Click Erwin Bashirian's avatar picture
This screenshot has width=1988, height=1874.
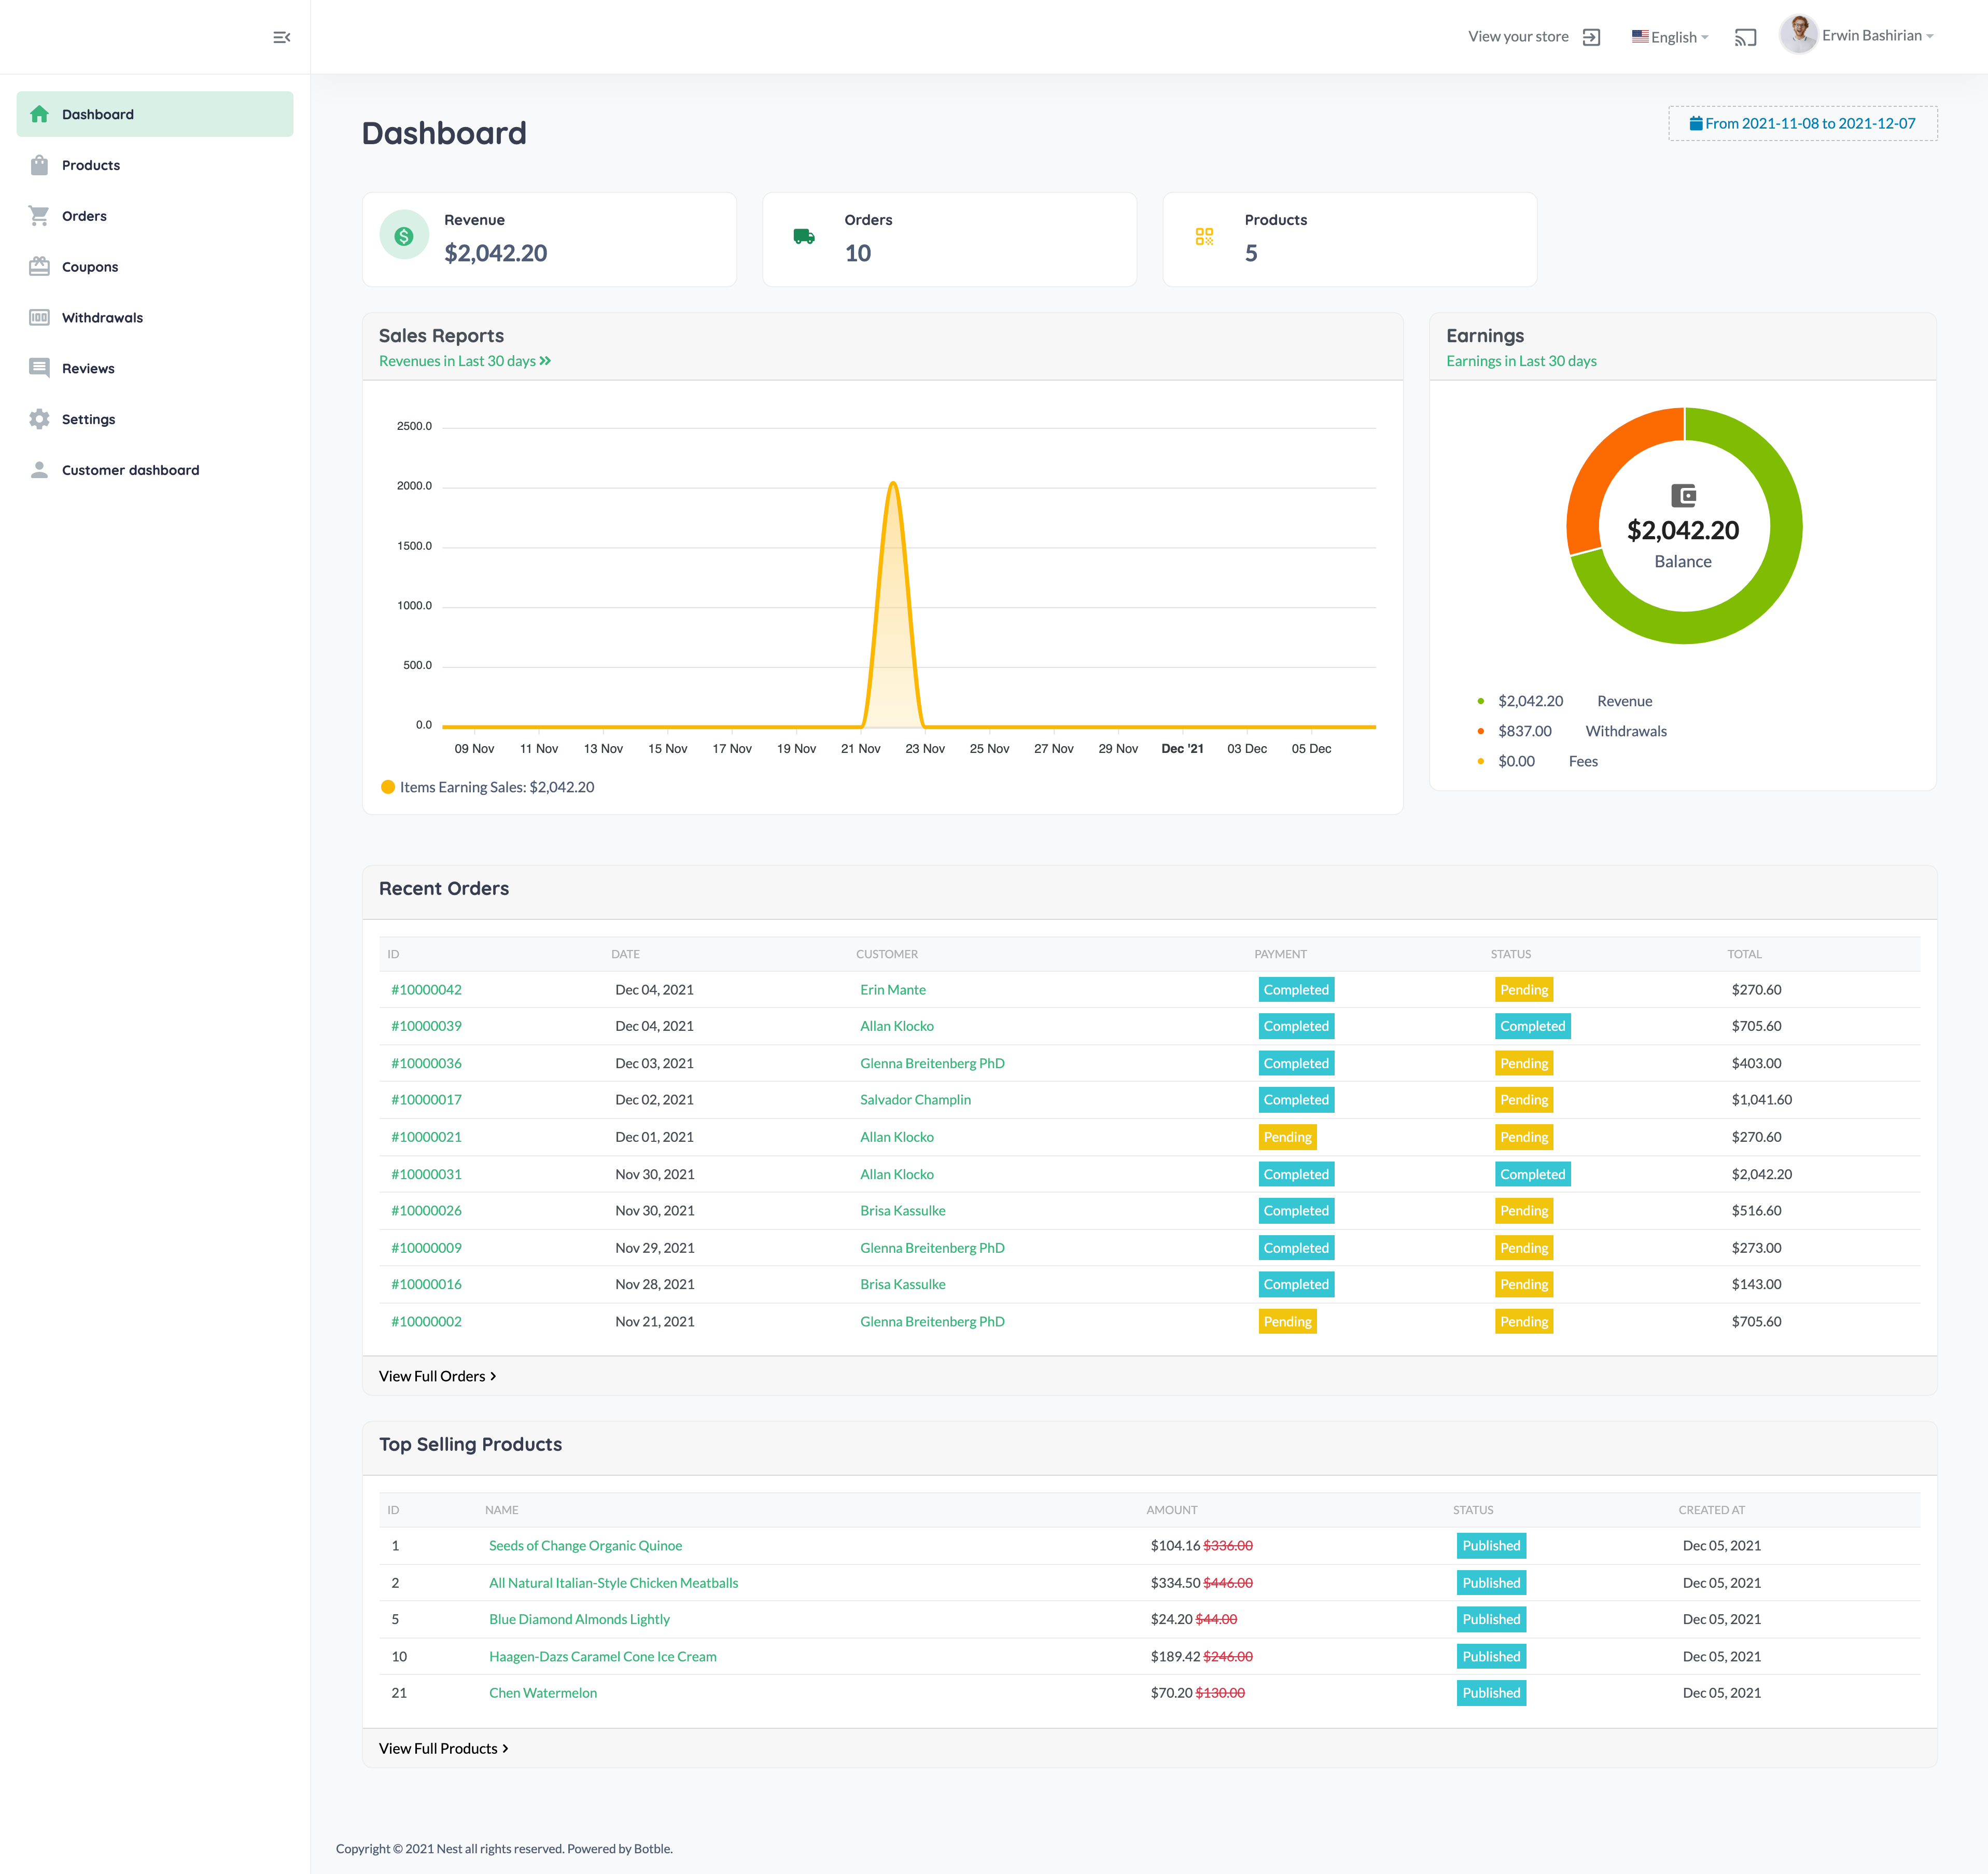tap(1798, 35)
